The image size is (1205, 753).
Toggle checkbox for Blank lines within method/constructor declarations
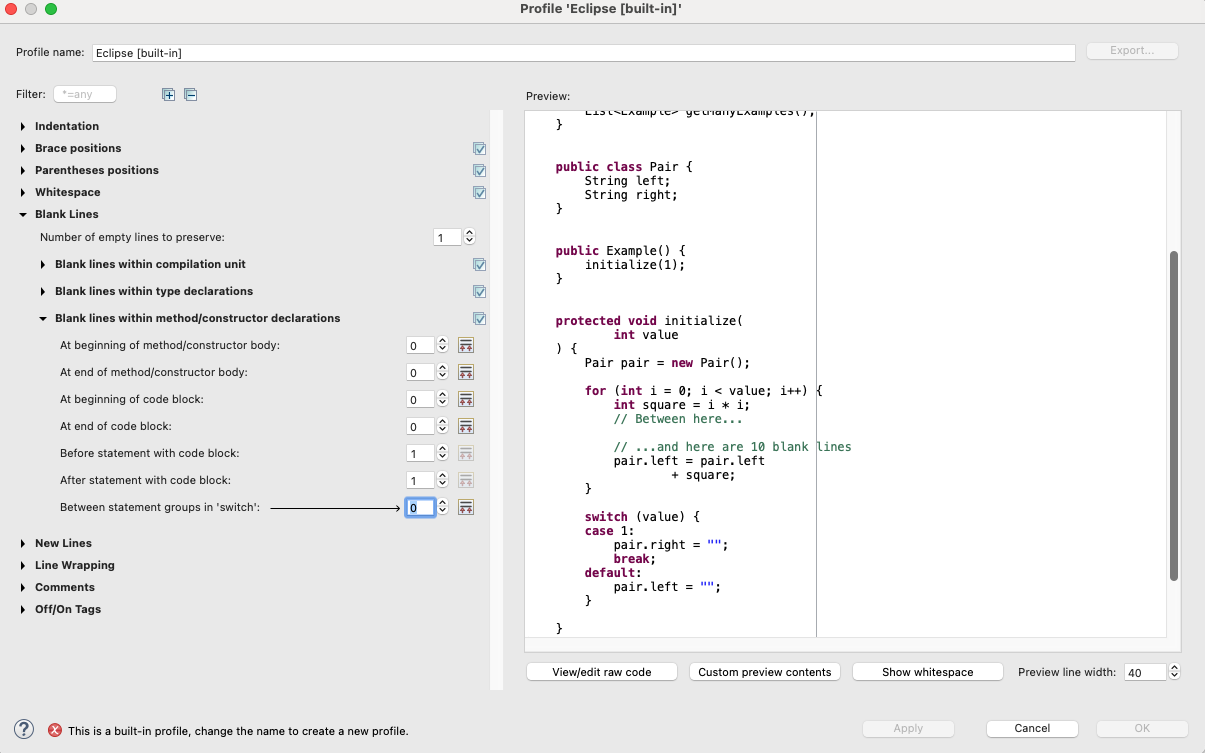tap(480, 318)
